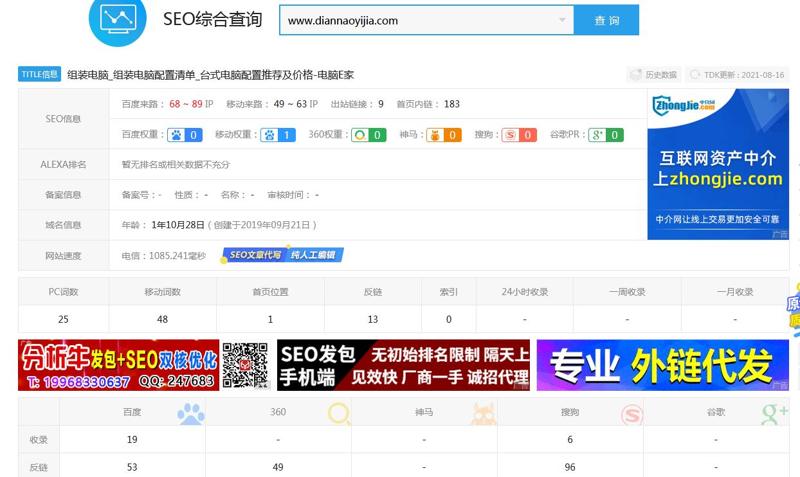Screen dimensions: 800x477
Task: Click the 暂无排名或相关数据不充分 text
Action: (176, 165)
